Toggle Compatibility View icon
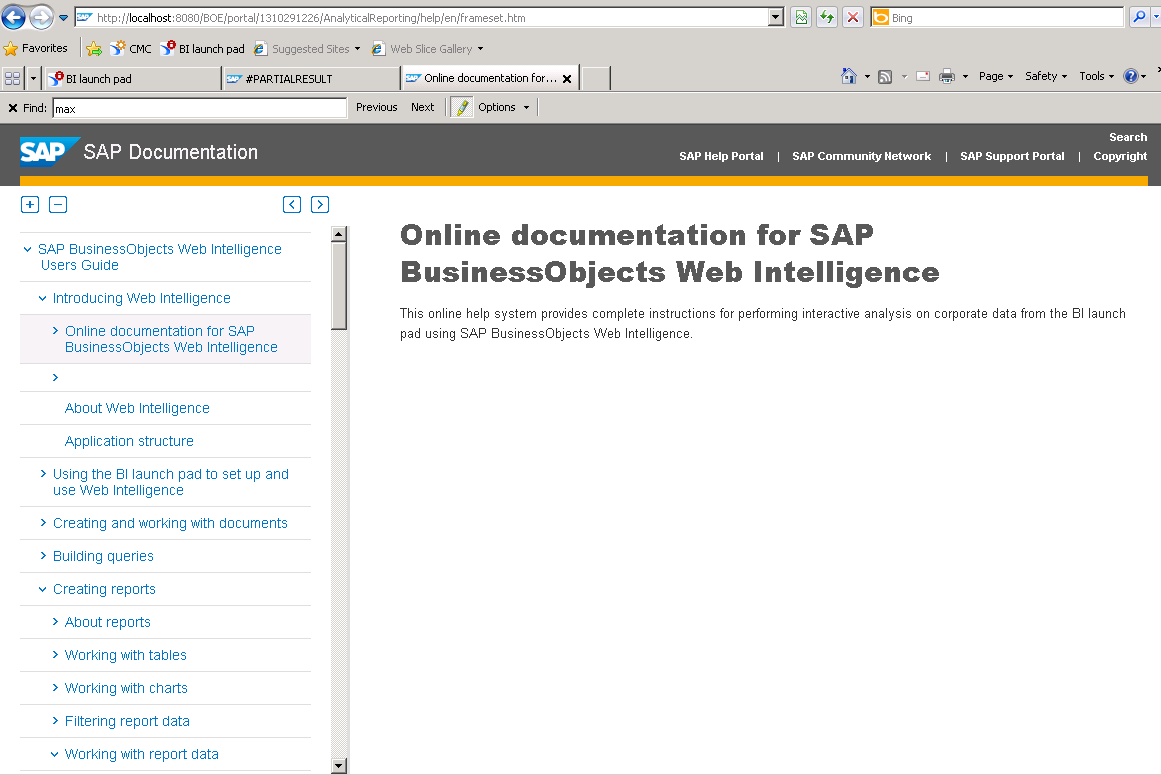This screenshot has height=775, width=1161. click(x=801, y=18)
